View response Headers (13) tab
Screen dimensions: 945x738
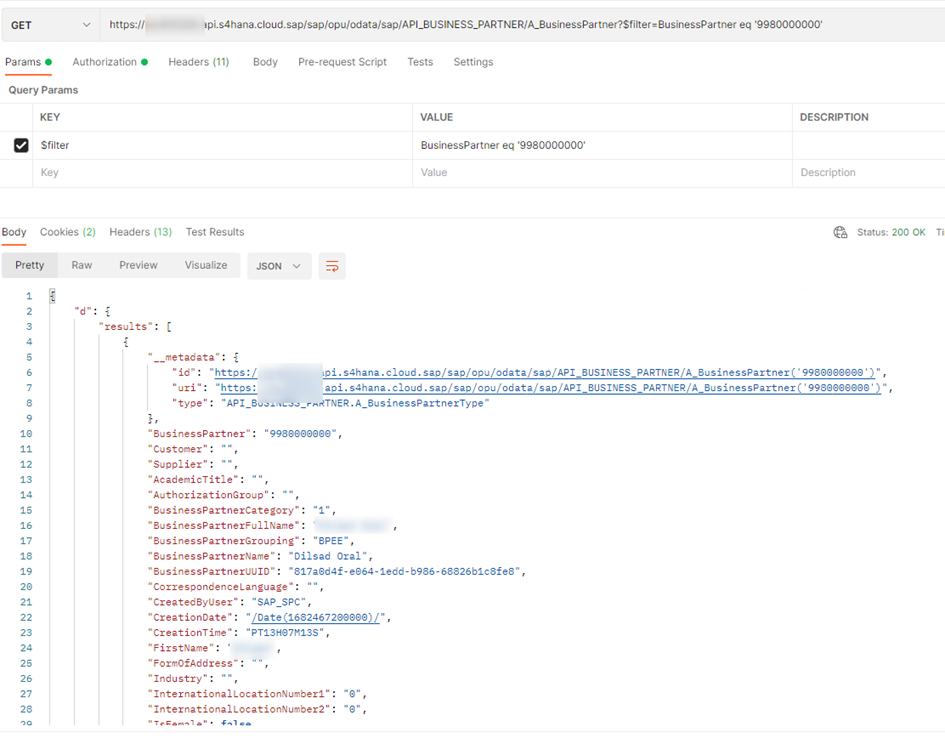coord(140,232)
